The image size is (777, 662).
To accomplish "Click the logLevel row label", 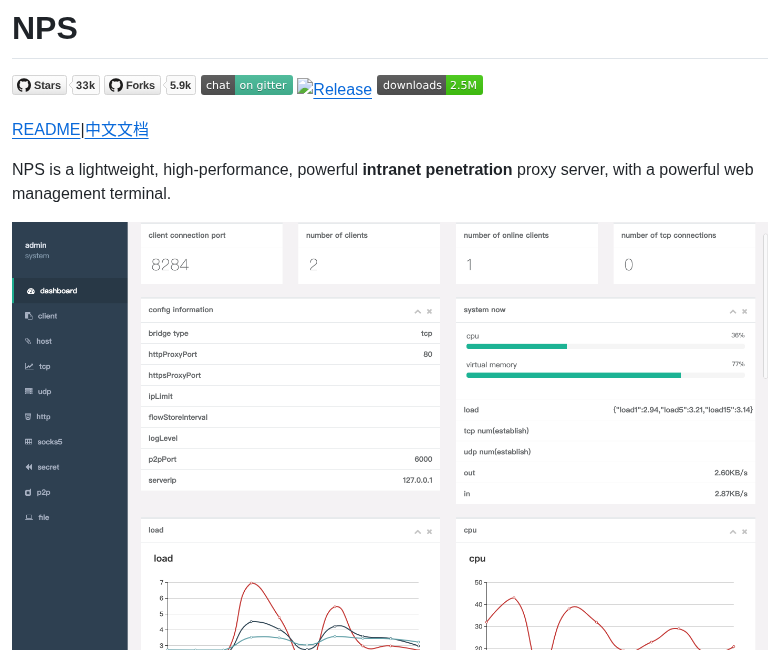I will pyautogui.click(x=163, y=439).
